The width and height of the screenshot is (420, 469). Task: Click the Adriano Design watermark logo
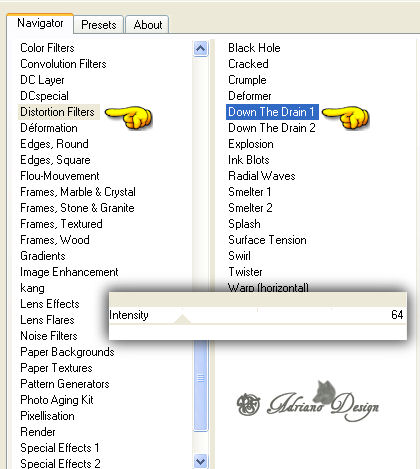pyautogui.click(x=307, y=402)
